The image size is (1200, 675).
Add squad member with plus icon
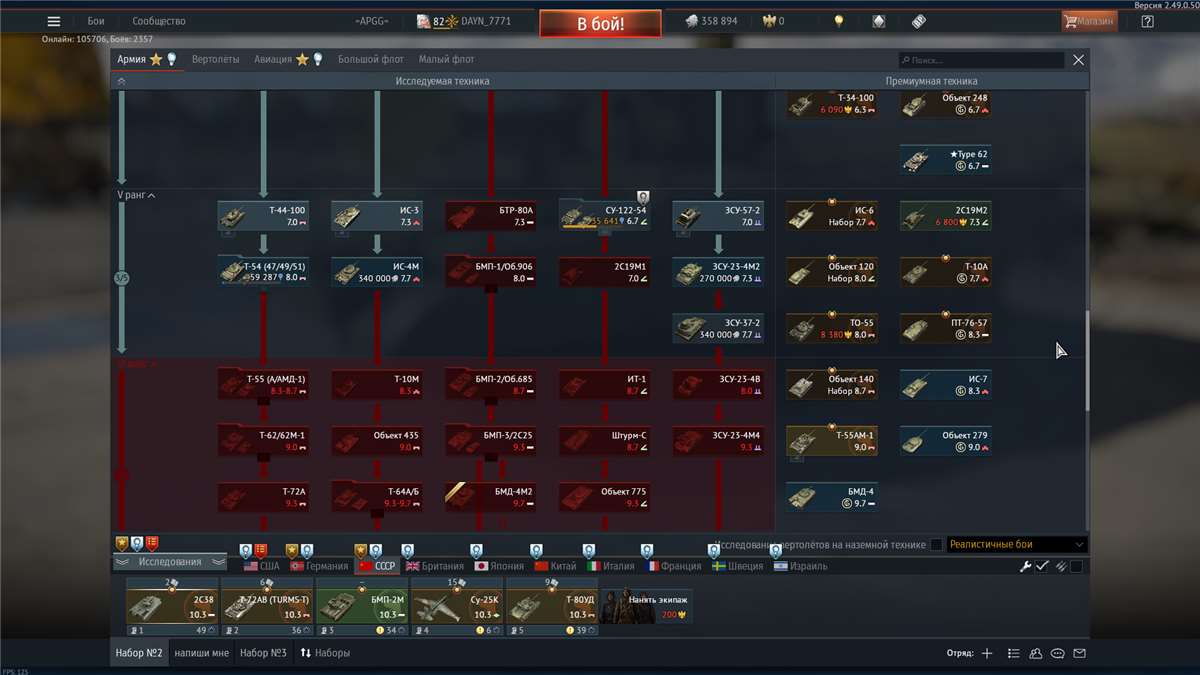click(x=987, y=653)
